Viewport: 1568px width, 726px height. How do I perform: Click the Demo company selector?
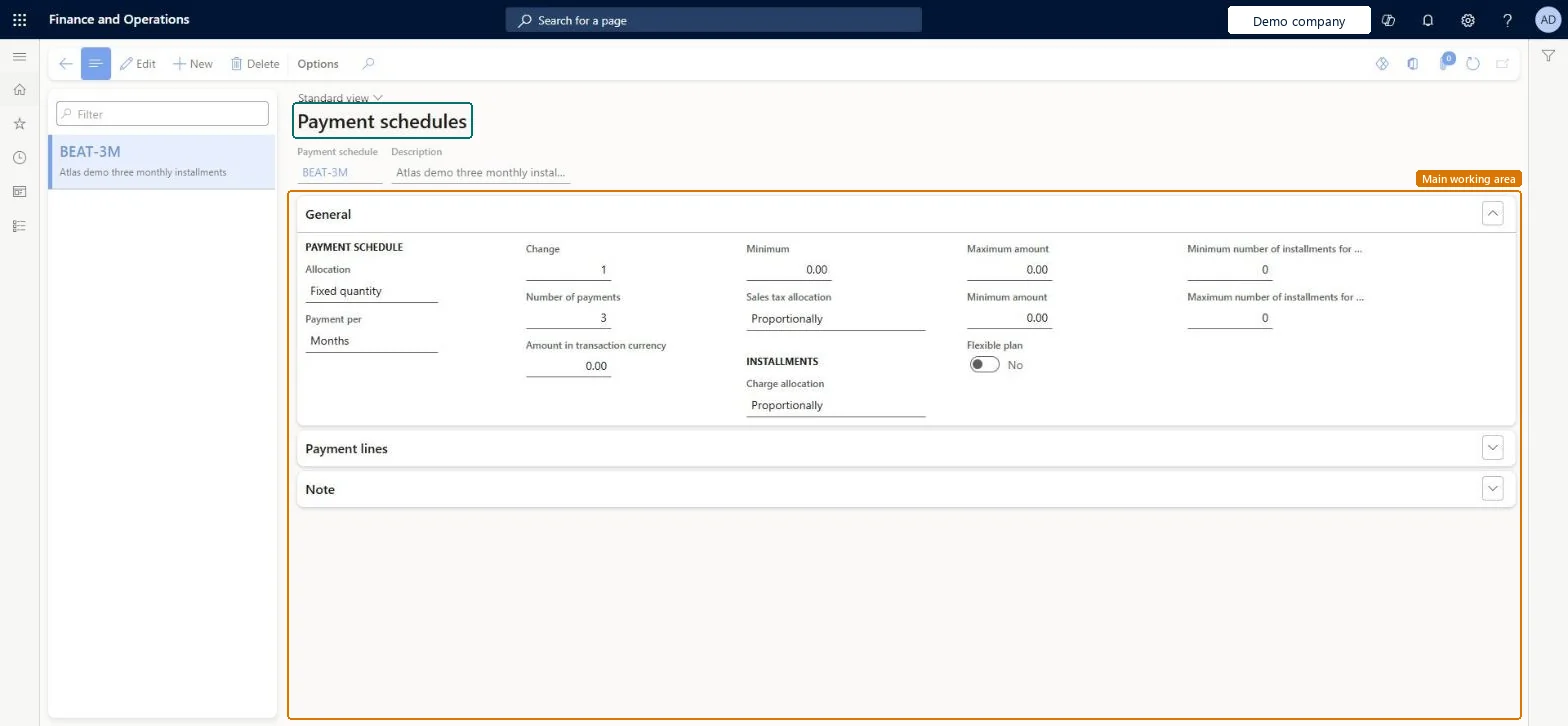tap(1299, 21)
